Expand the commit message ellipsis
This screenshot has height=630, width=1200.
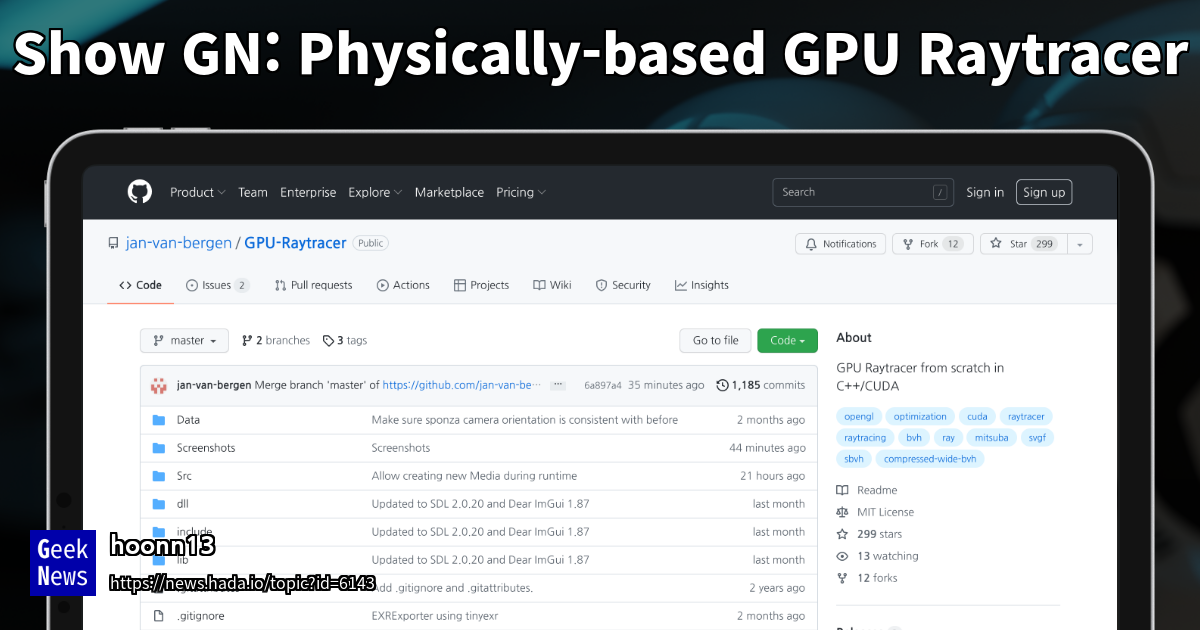557,384
